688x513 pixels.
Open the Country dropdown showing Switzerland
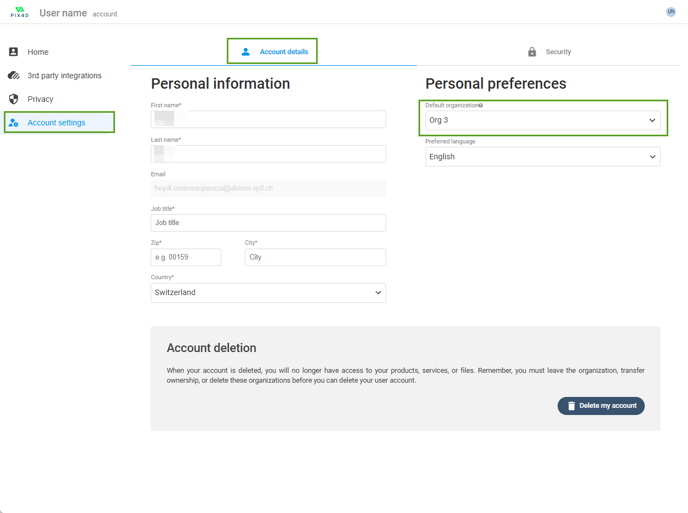pyautogui.click(x=268, y=293)
